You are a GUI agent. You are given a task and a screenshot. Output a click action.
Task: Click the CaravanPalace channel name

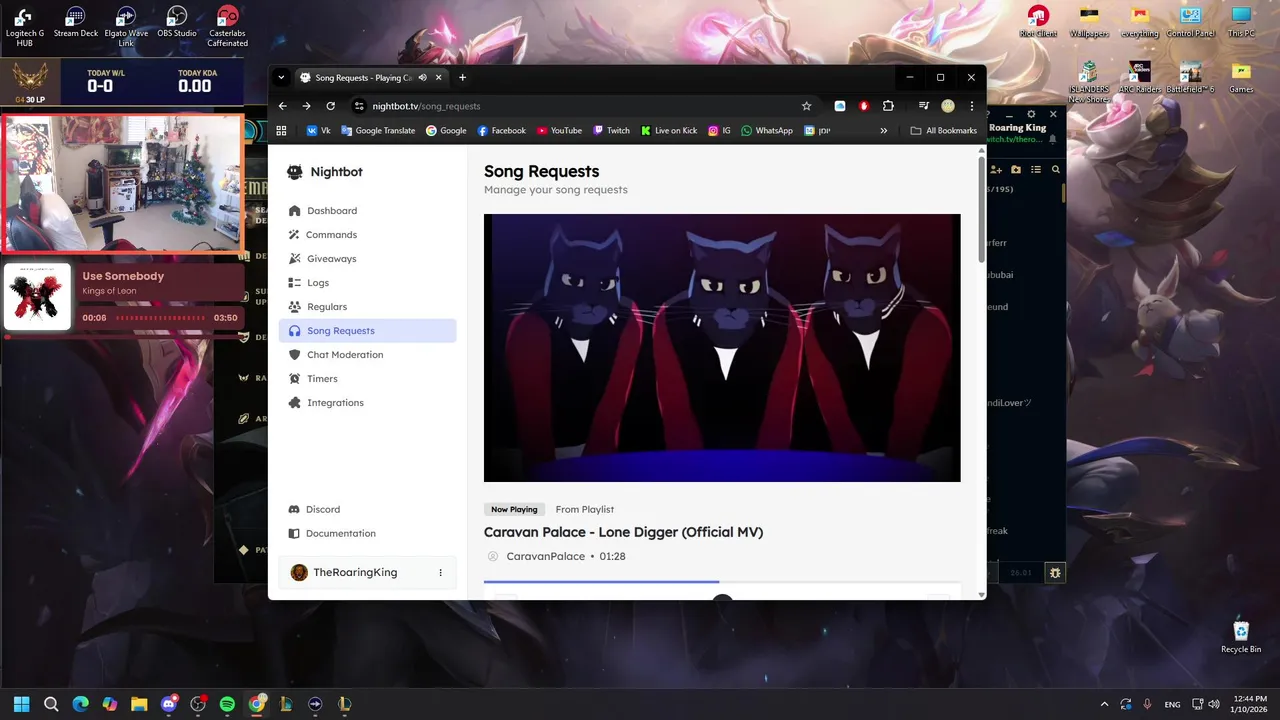(x=545, y=556)
